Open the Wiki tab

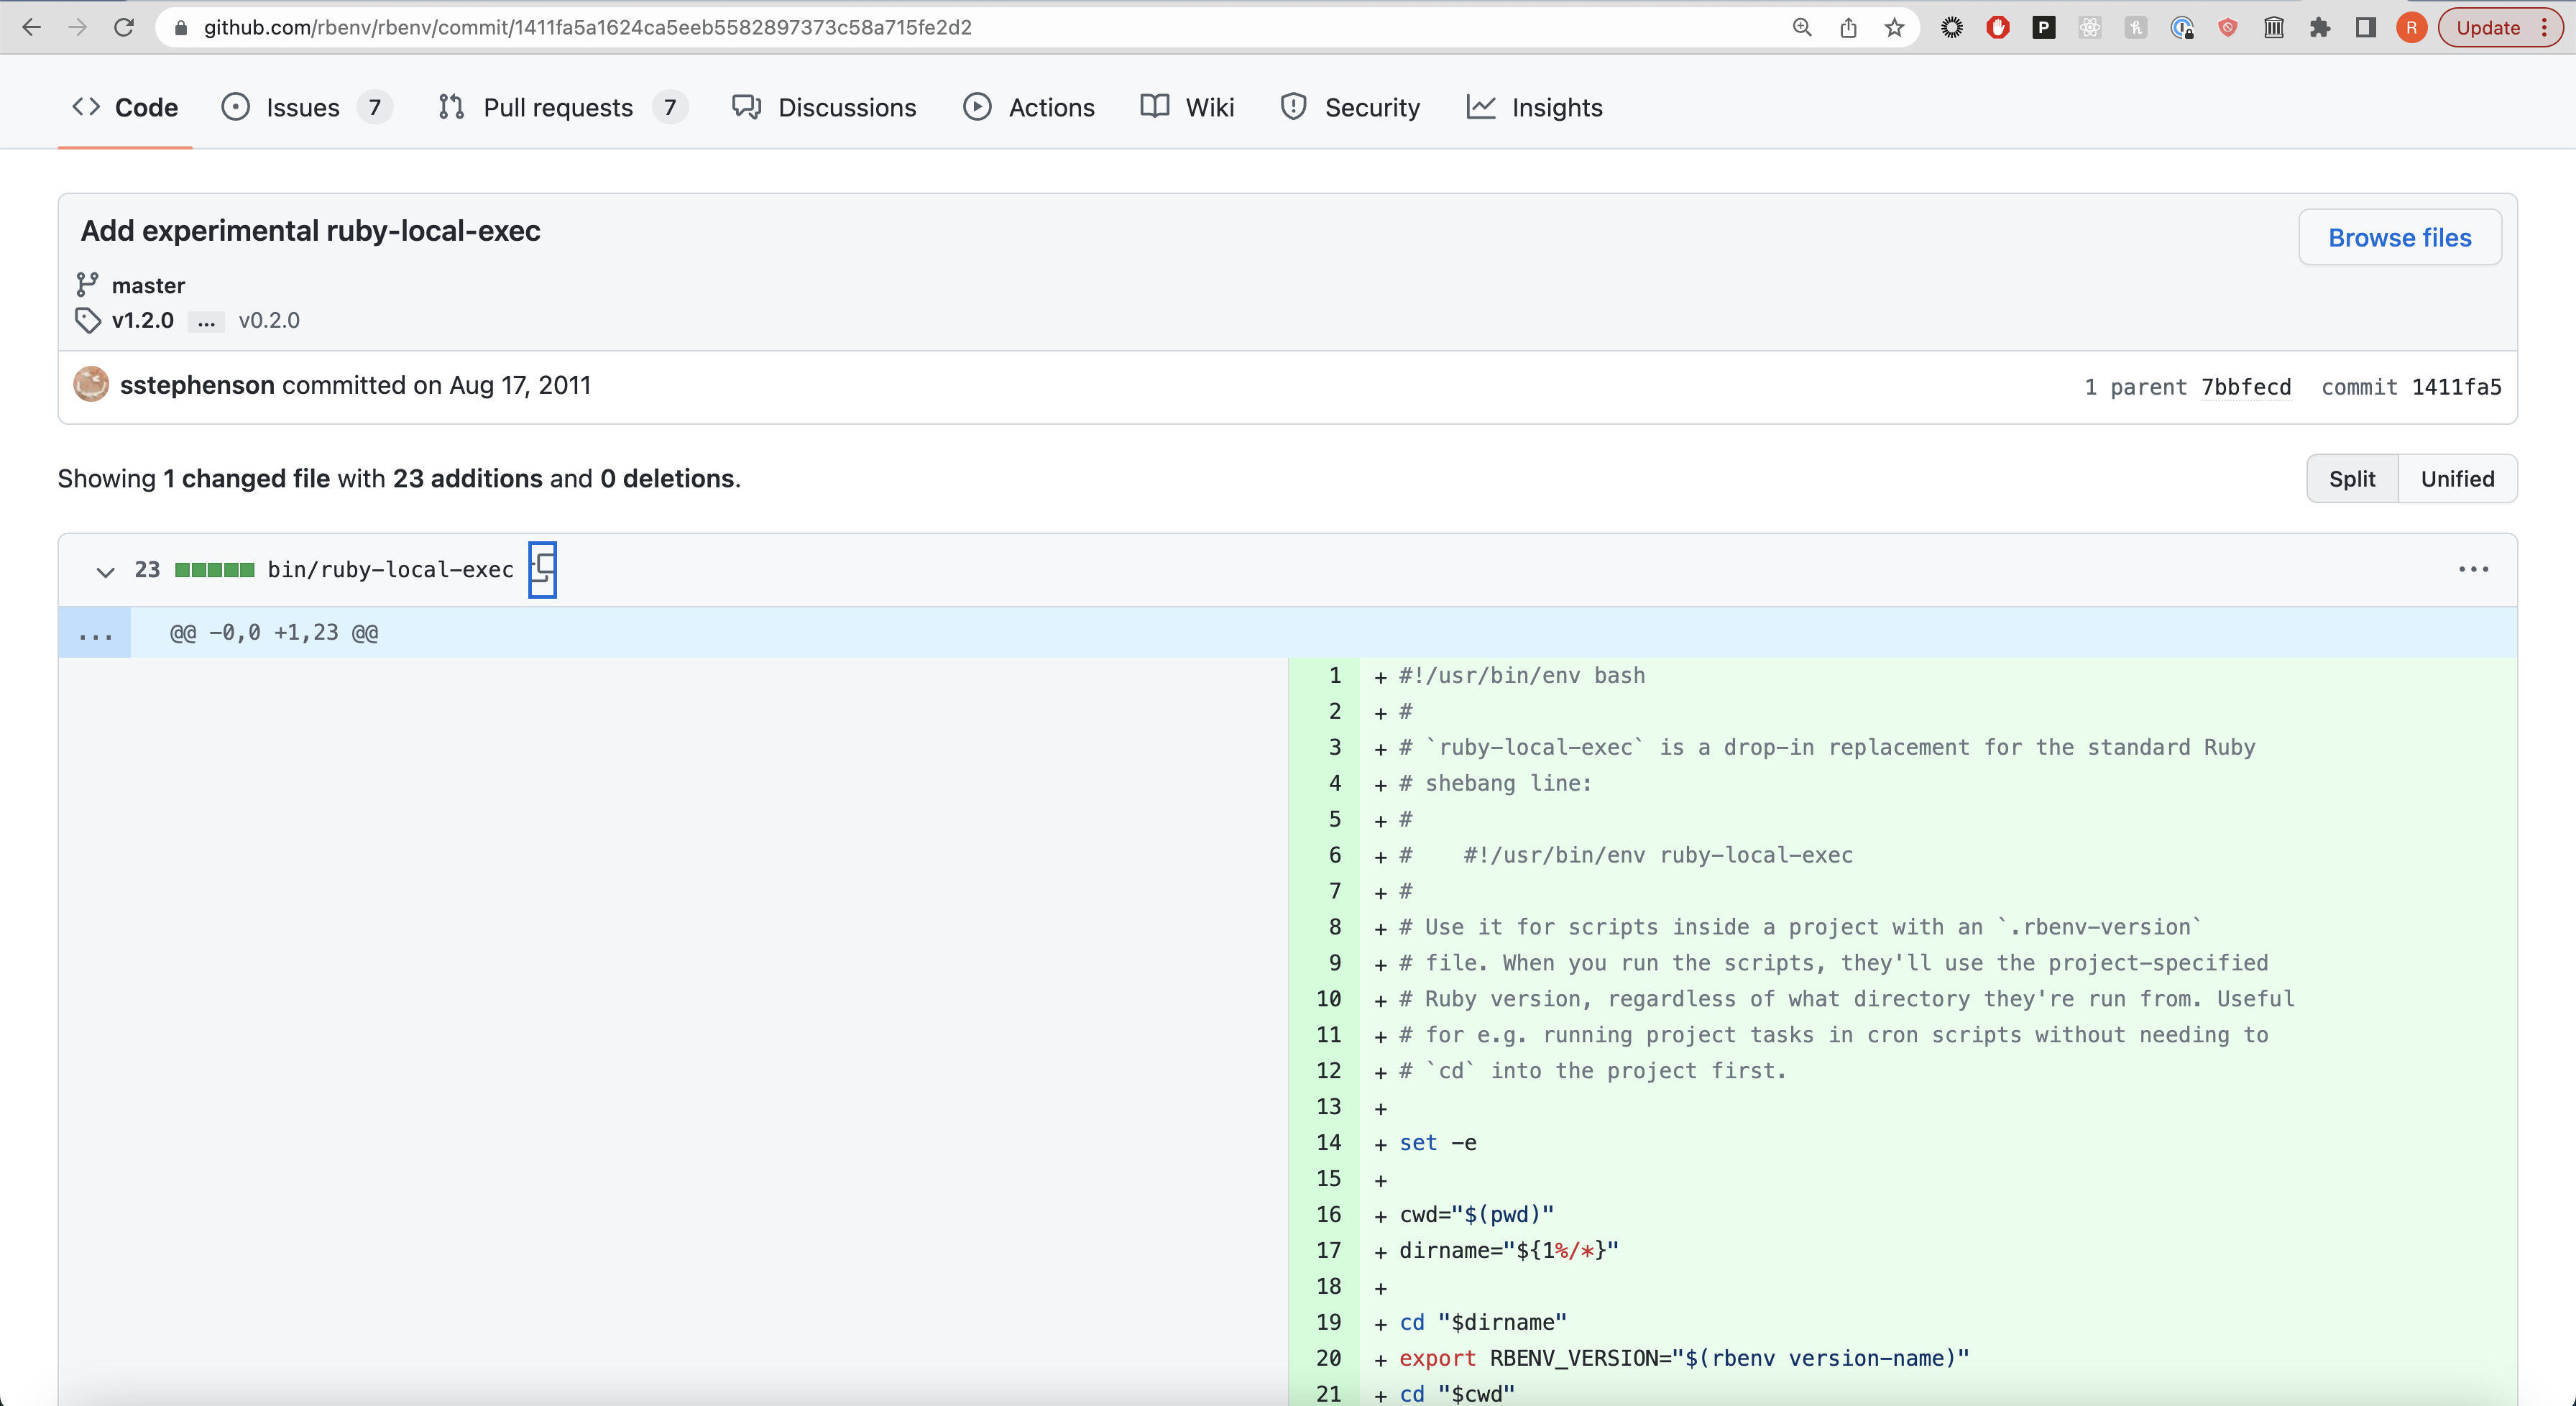coord(1187,107)
